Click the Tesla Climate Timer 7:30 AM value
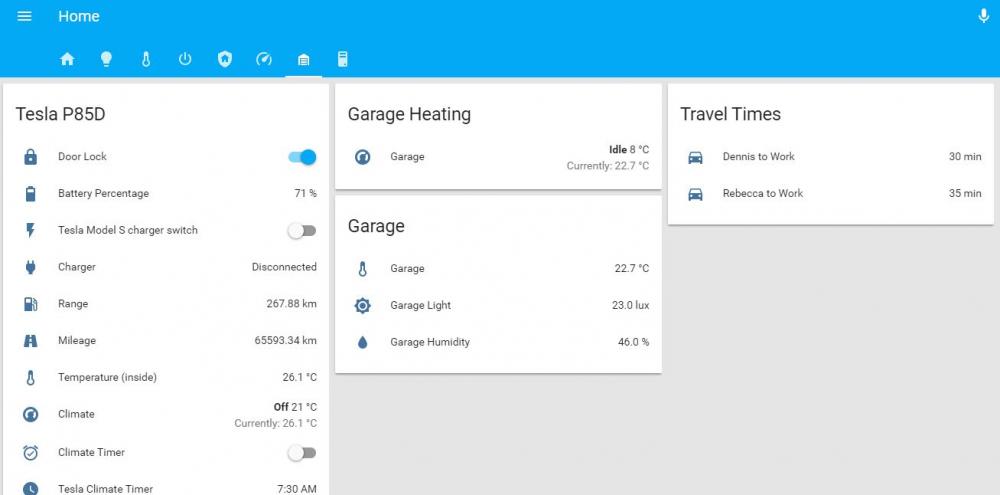 coord(296,488)
